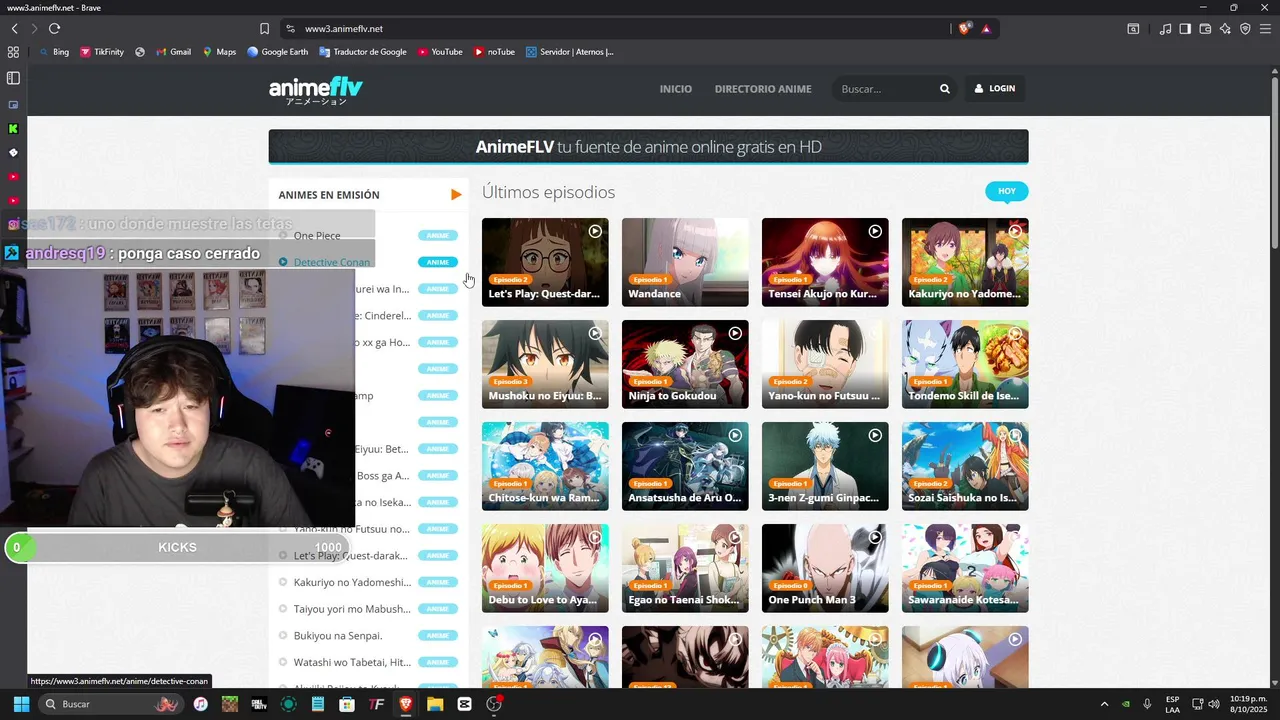Screen dimensions: 1280x720
Task: Open the Tondemo Skill de Ise episode thumbnail
Action: pyautogui.click(x=965, y=364)
